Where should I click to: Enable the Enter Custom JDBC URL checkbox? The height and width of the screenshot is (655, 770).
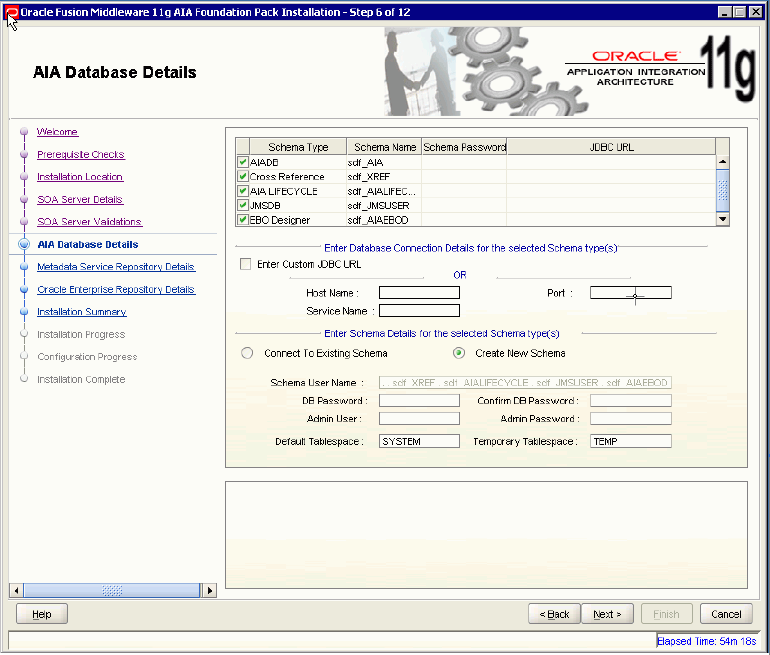coord(245,264)
